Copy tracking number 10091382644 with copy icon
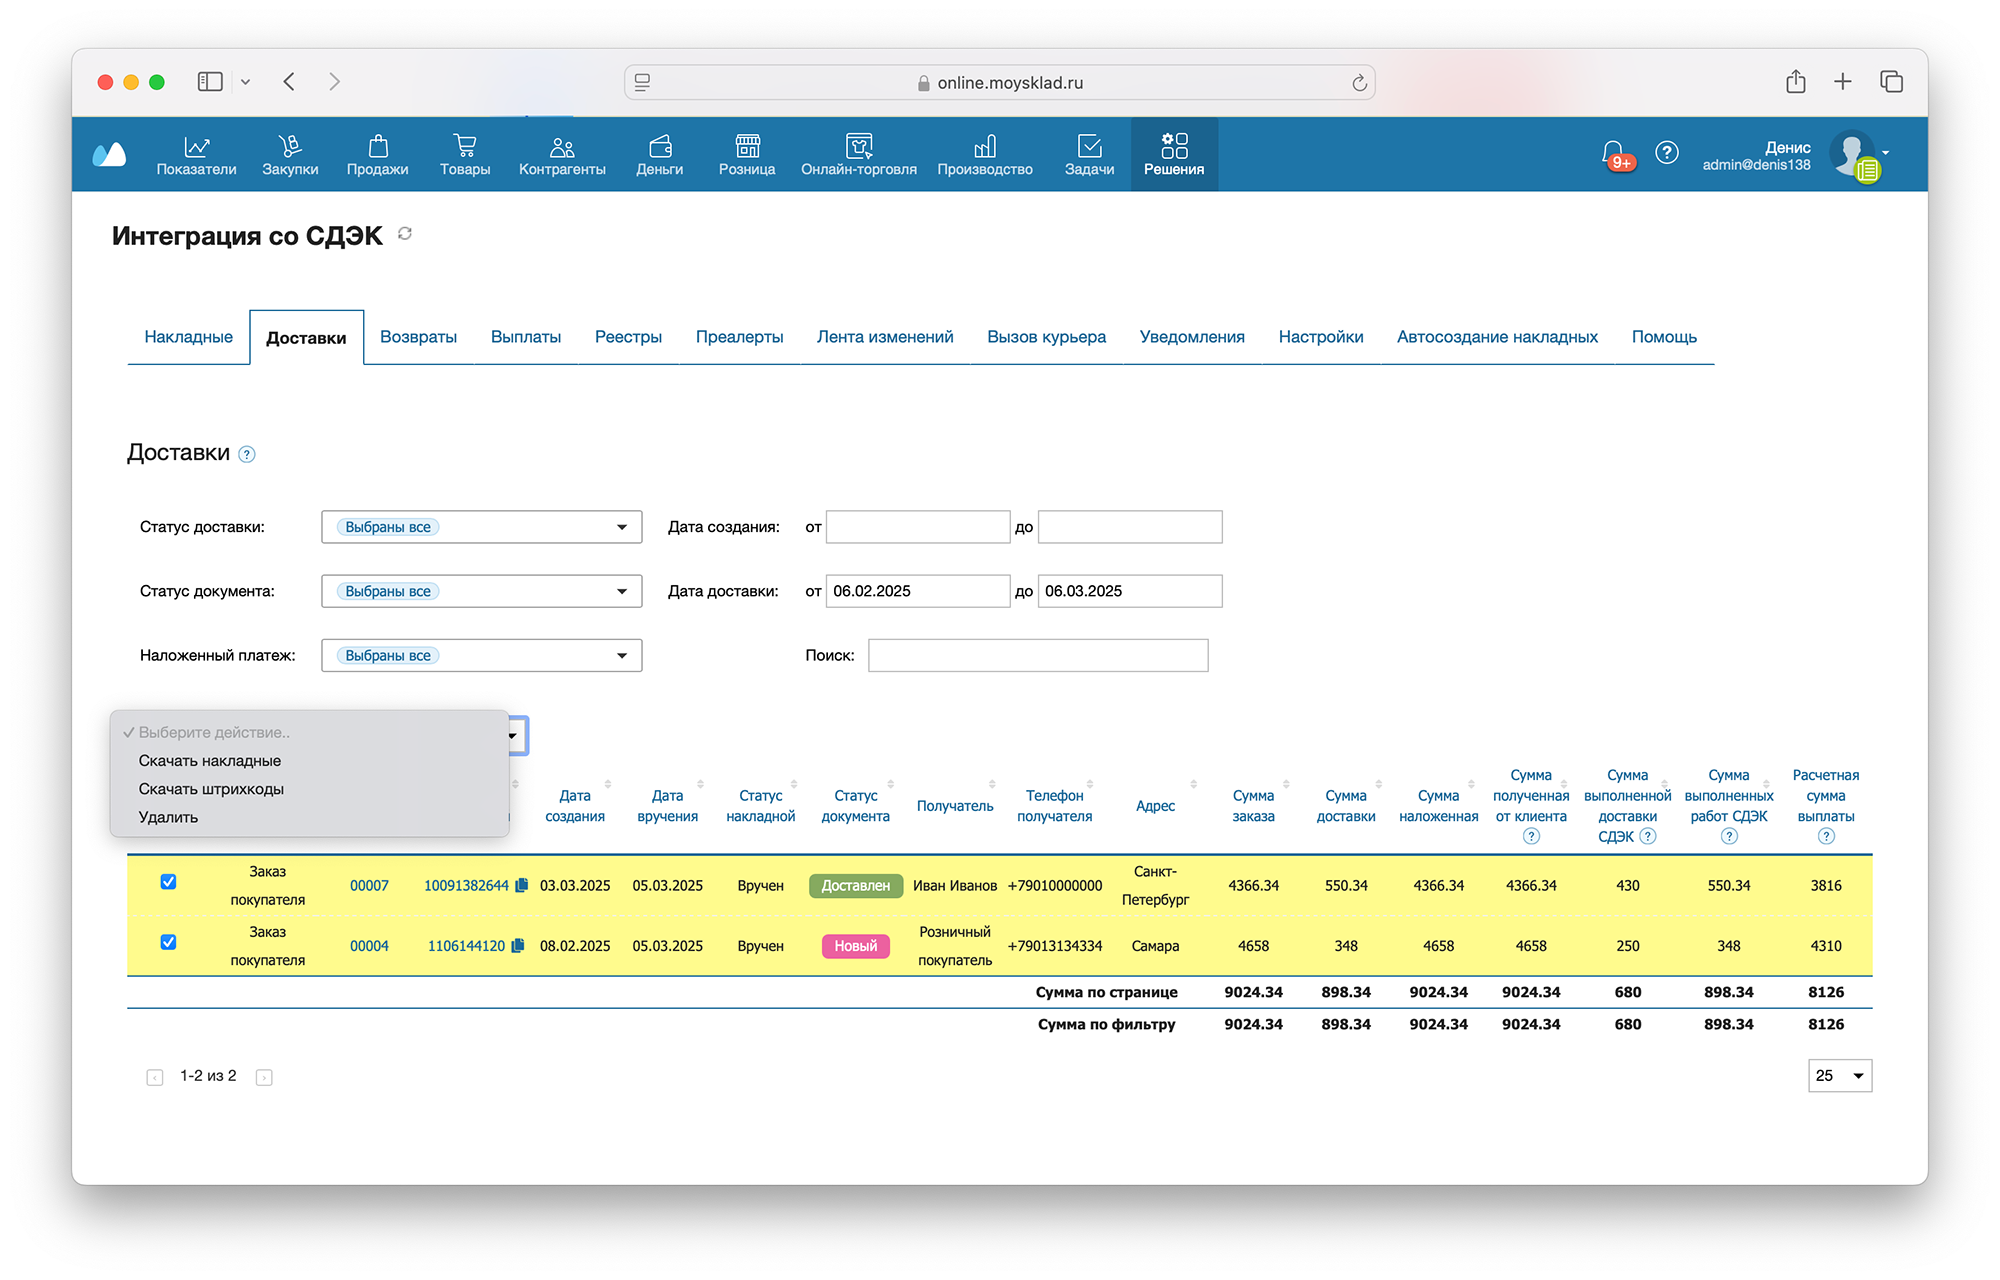The width and height of the screenshot is (2000, 1280). pos(521,886)
